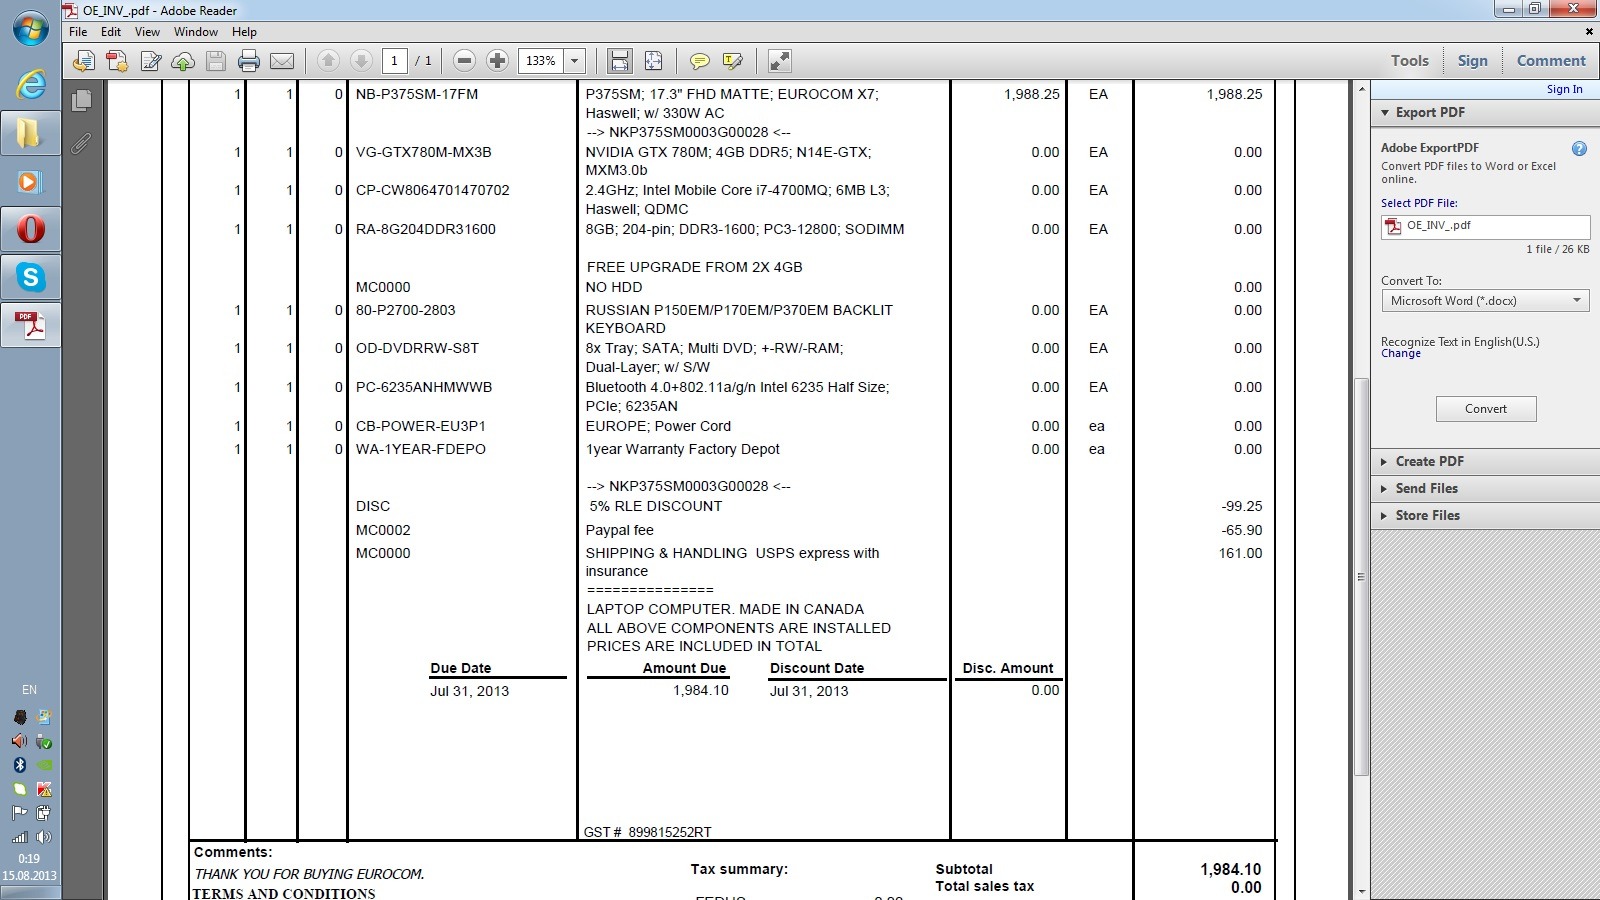Add a sticky note comment

point(700,61)
